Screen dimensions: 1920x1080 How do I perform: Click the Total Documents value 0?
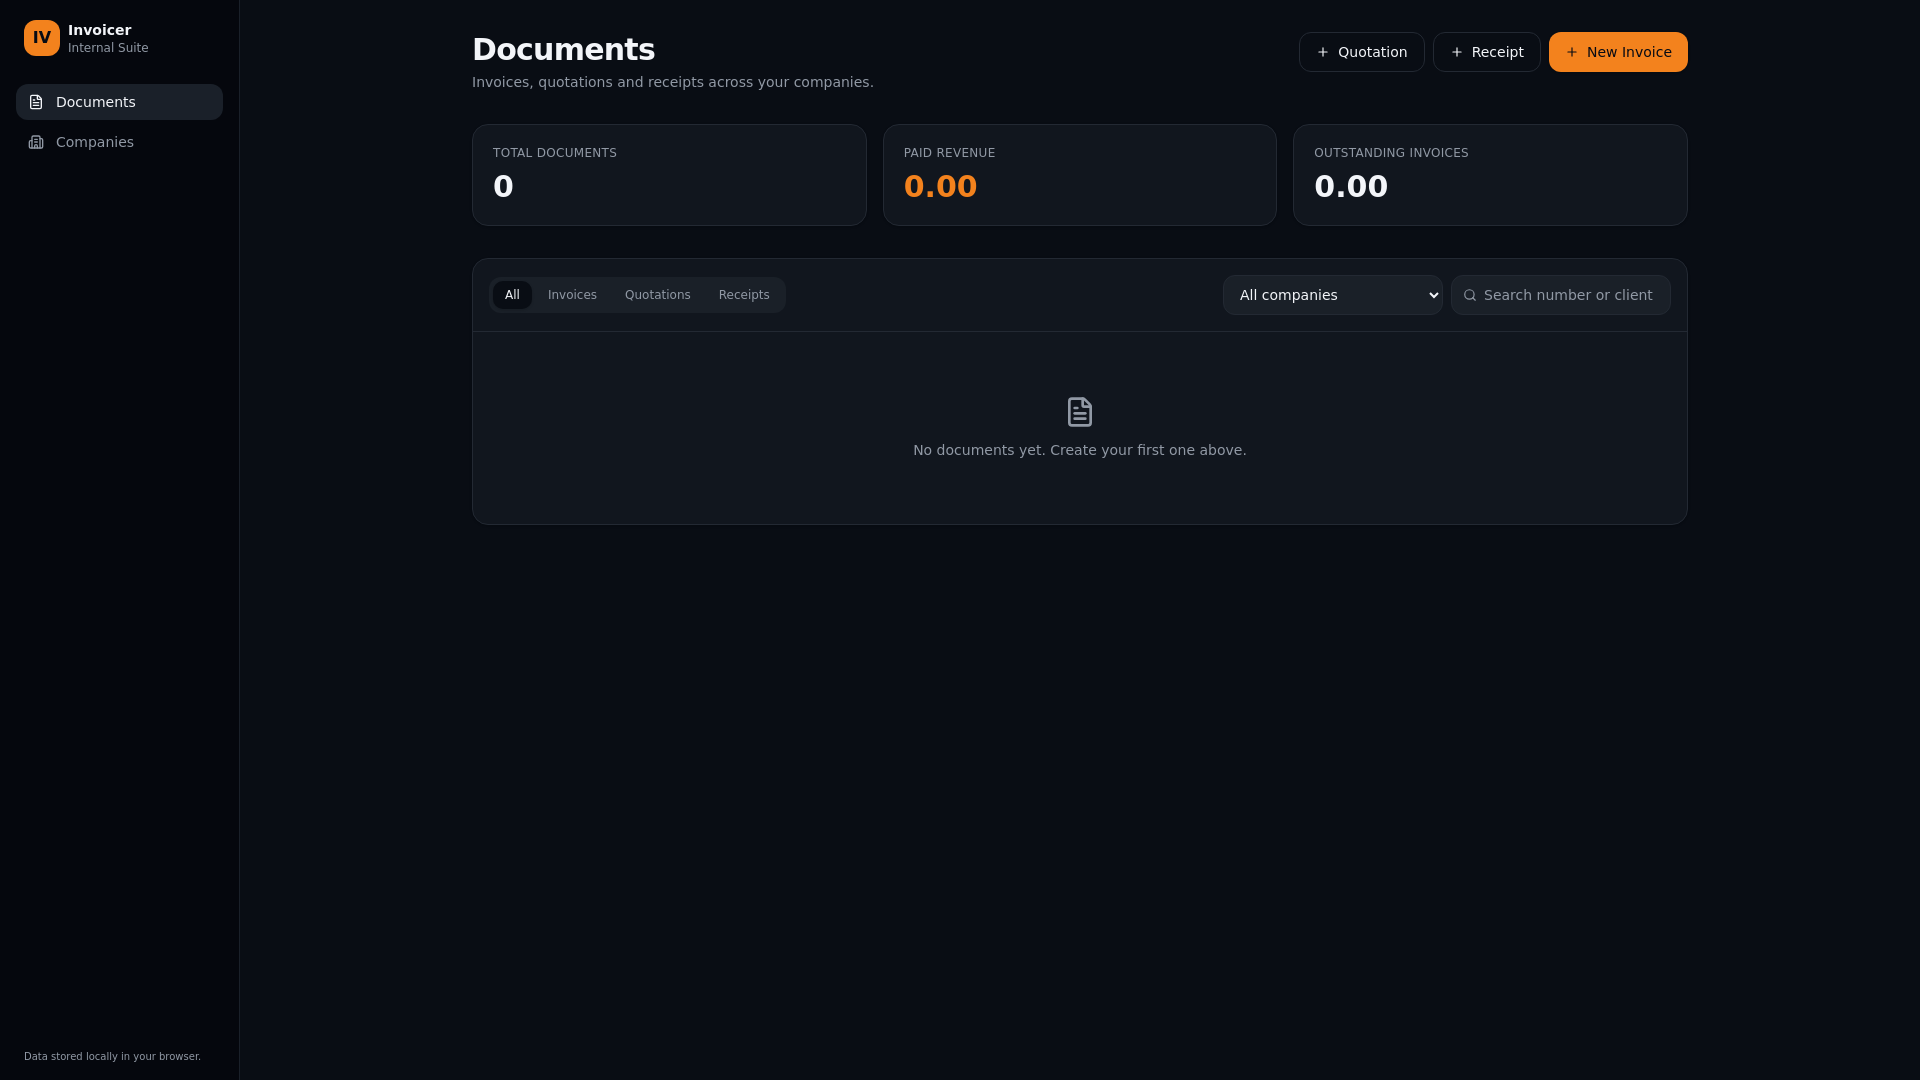503,186
